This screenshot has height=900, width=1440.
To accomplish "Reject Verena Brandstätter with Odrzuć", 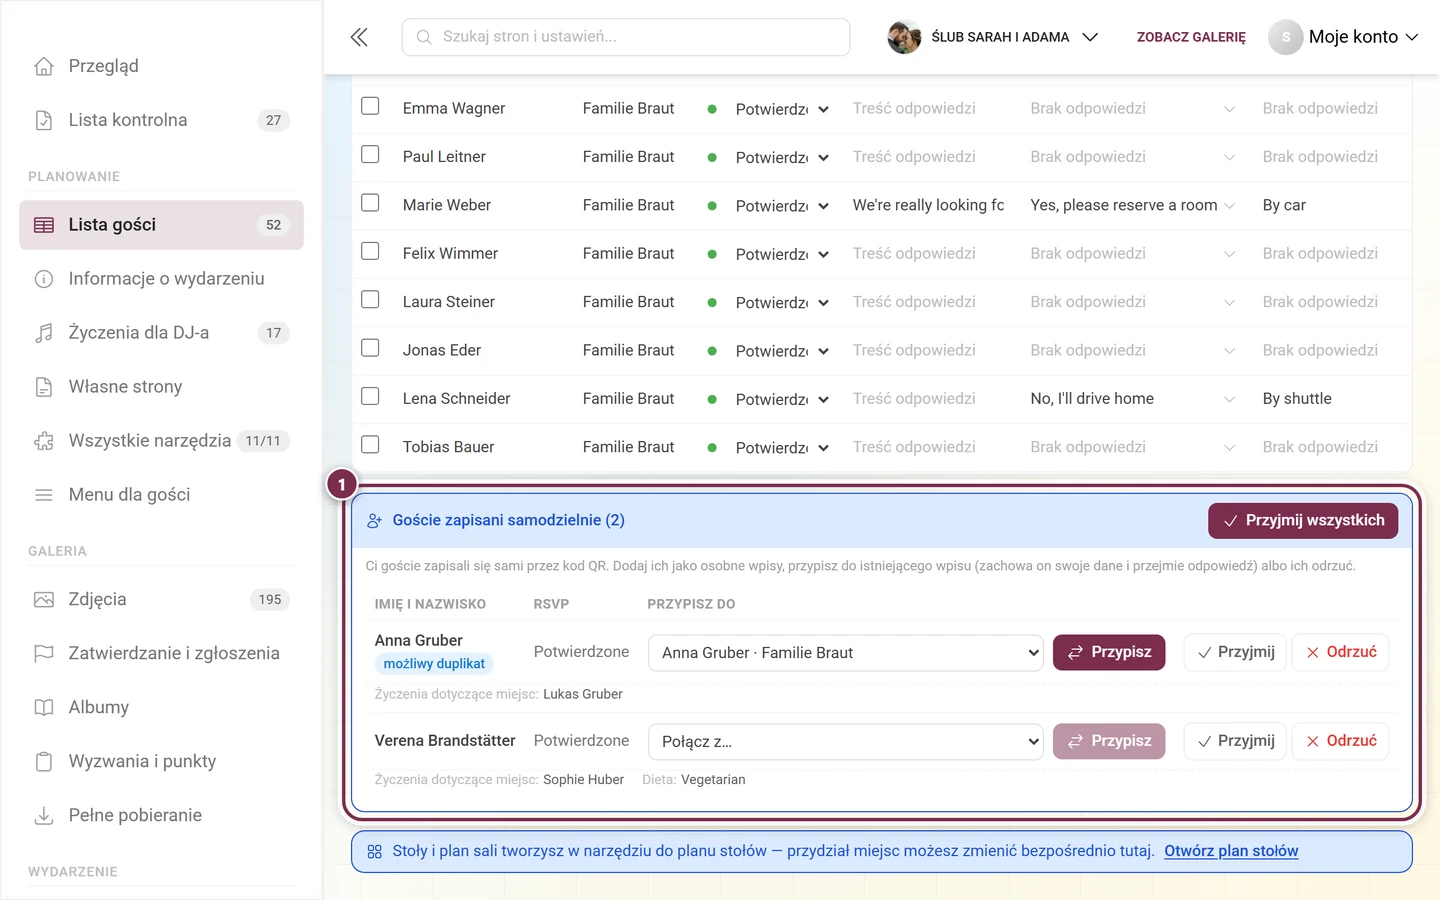I will tap(1340, 741).
